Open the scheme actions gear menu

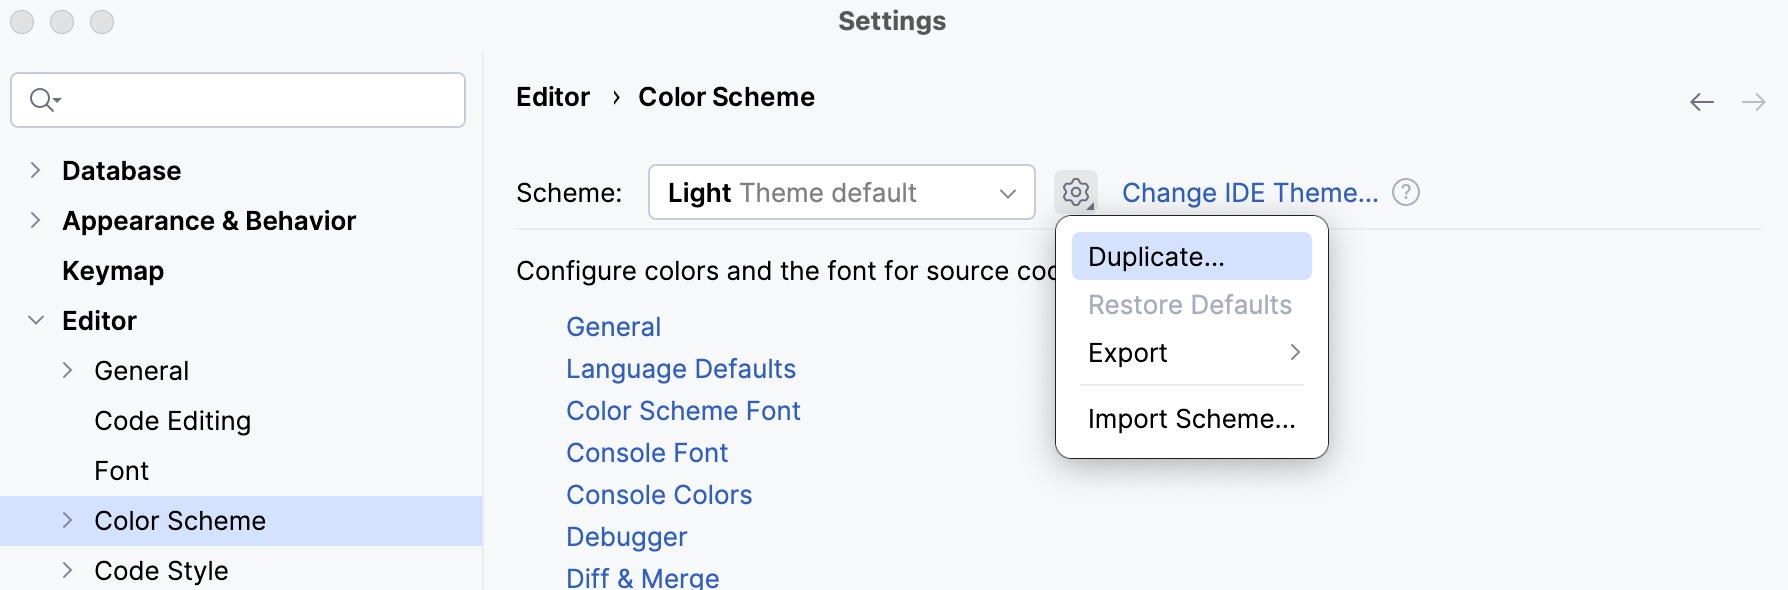[1076, 192]
